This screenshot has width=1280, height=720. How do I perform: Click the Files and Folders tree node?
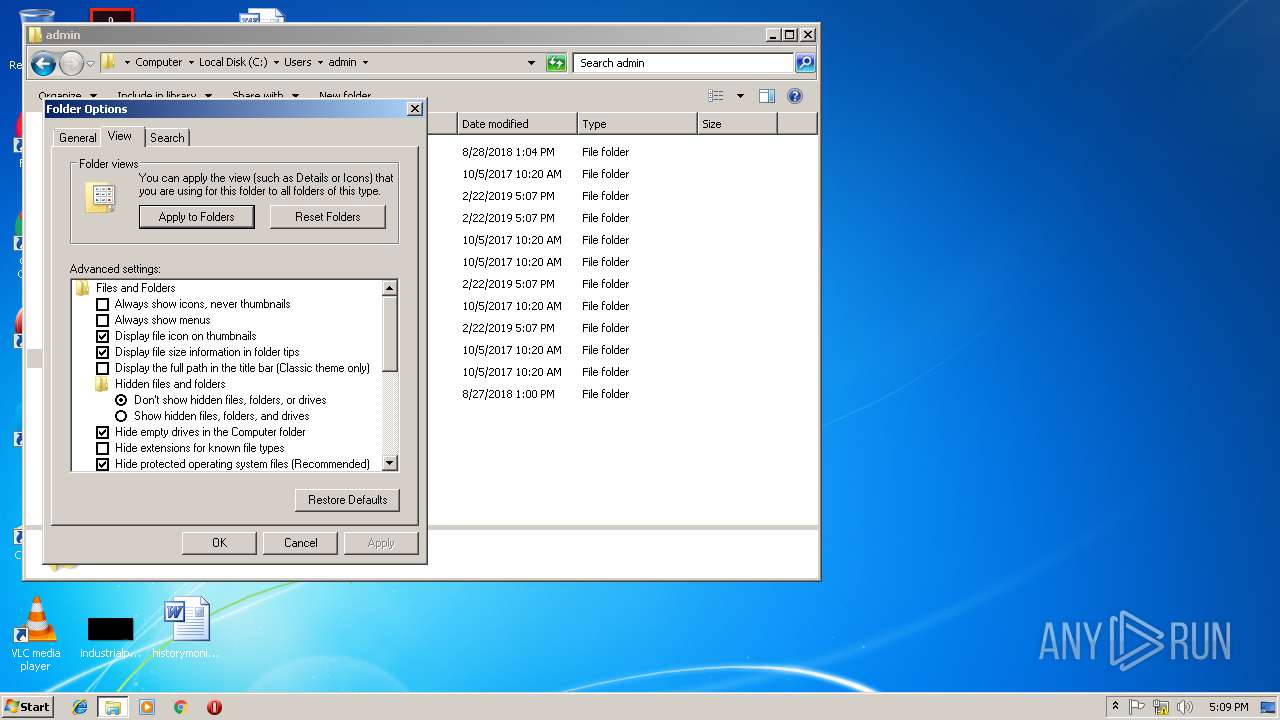tap(136, 288)
